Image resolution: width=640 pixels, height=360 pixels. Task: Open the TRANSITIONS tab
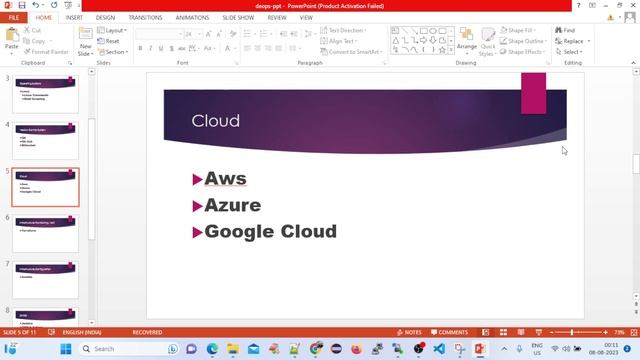tap(145, 18)
